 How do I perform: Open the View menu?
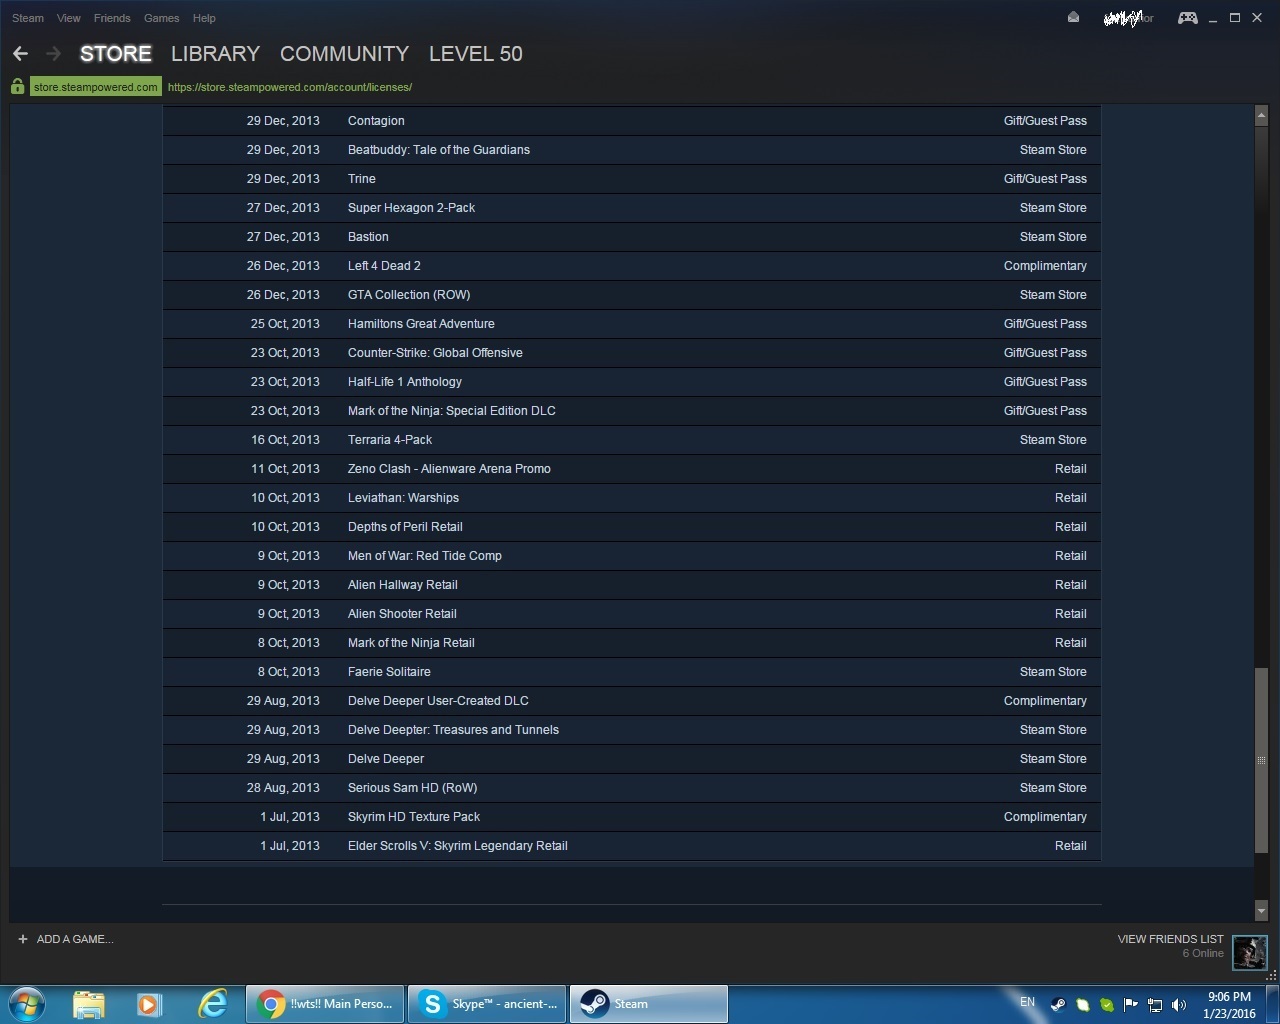69,18
